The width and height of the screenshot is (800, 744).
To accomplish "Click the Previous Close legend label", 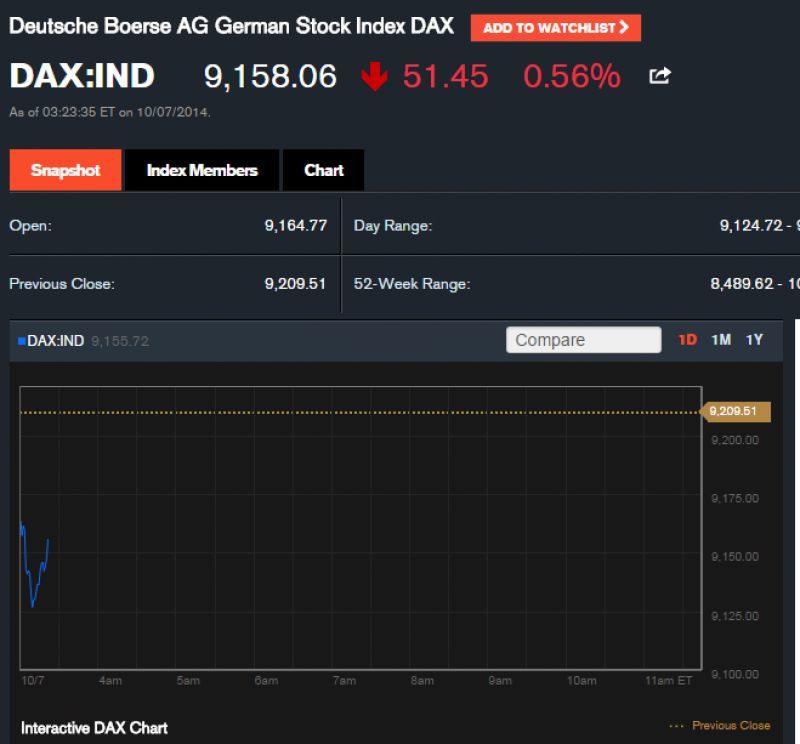I will point(731,726).
